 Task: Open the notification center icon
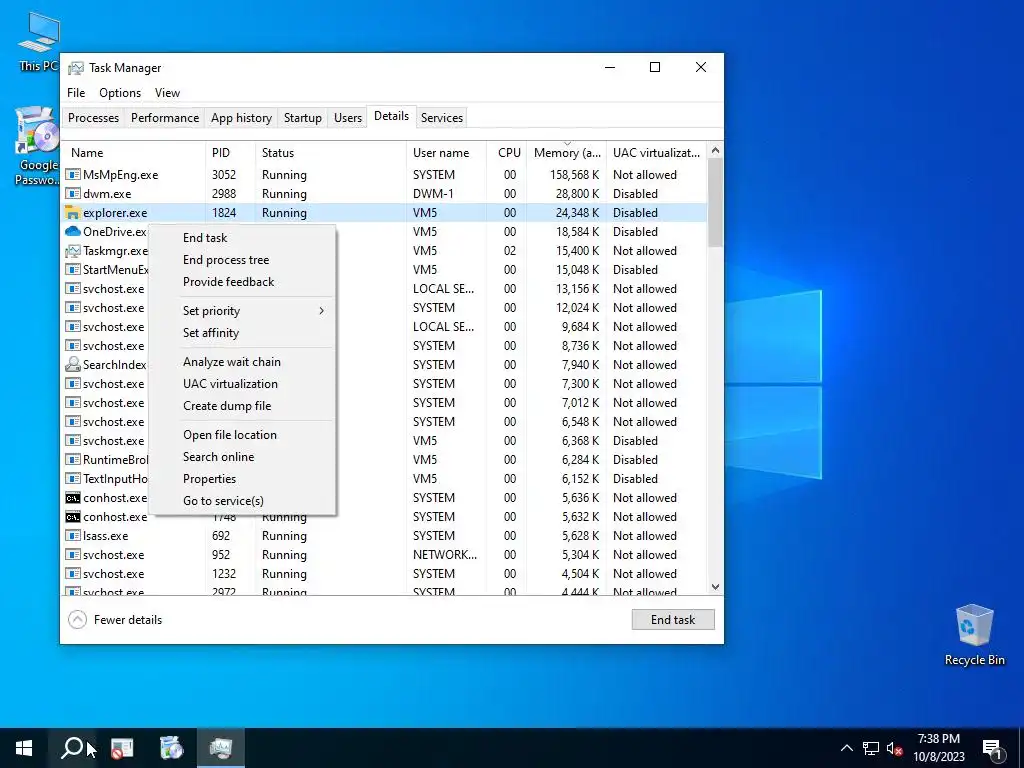point(993,748)
